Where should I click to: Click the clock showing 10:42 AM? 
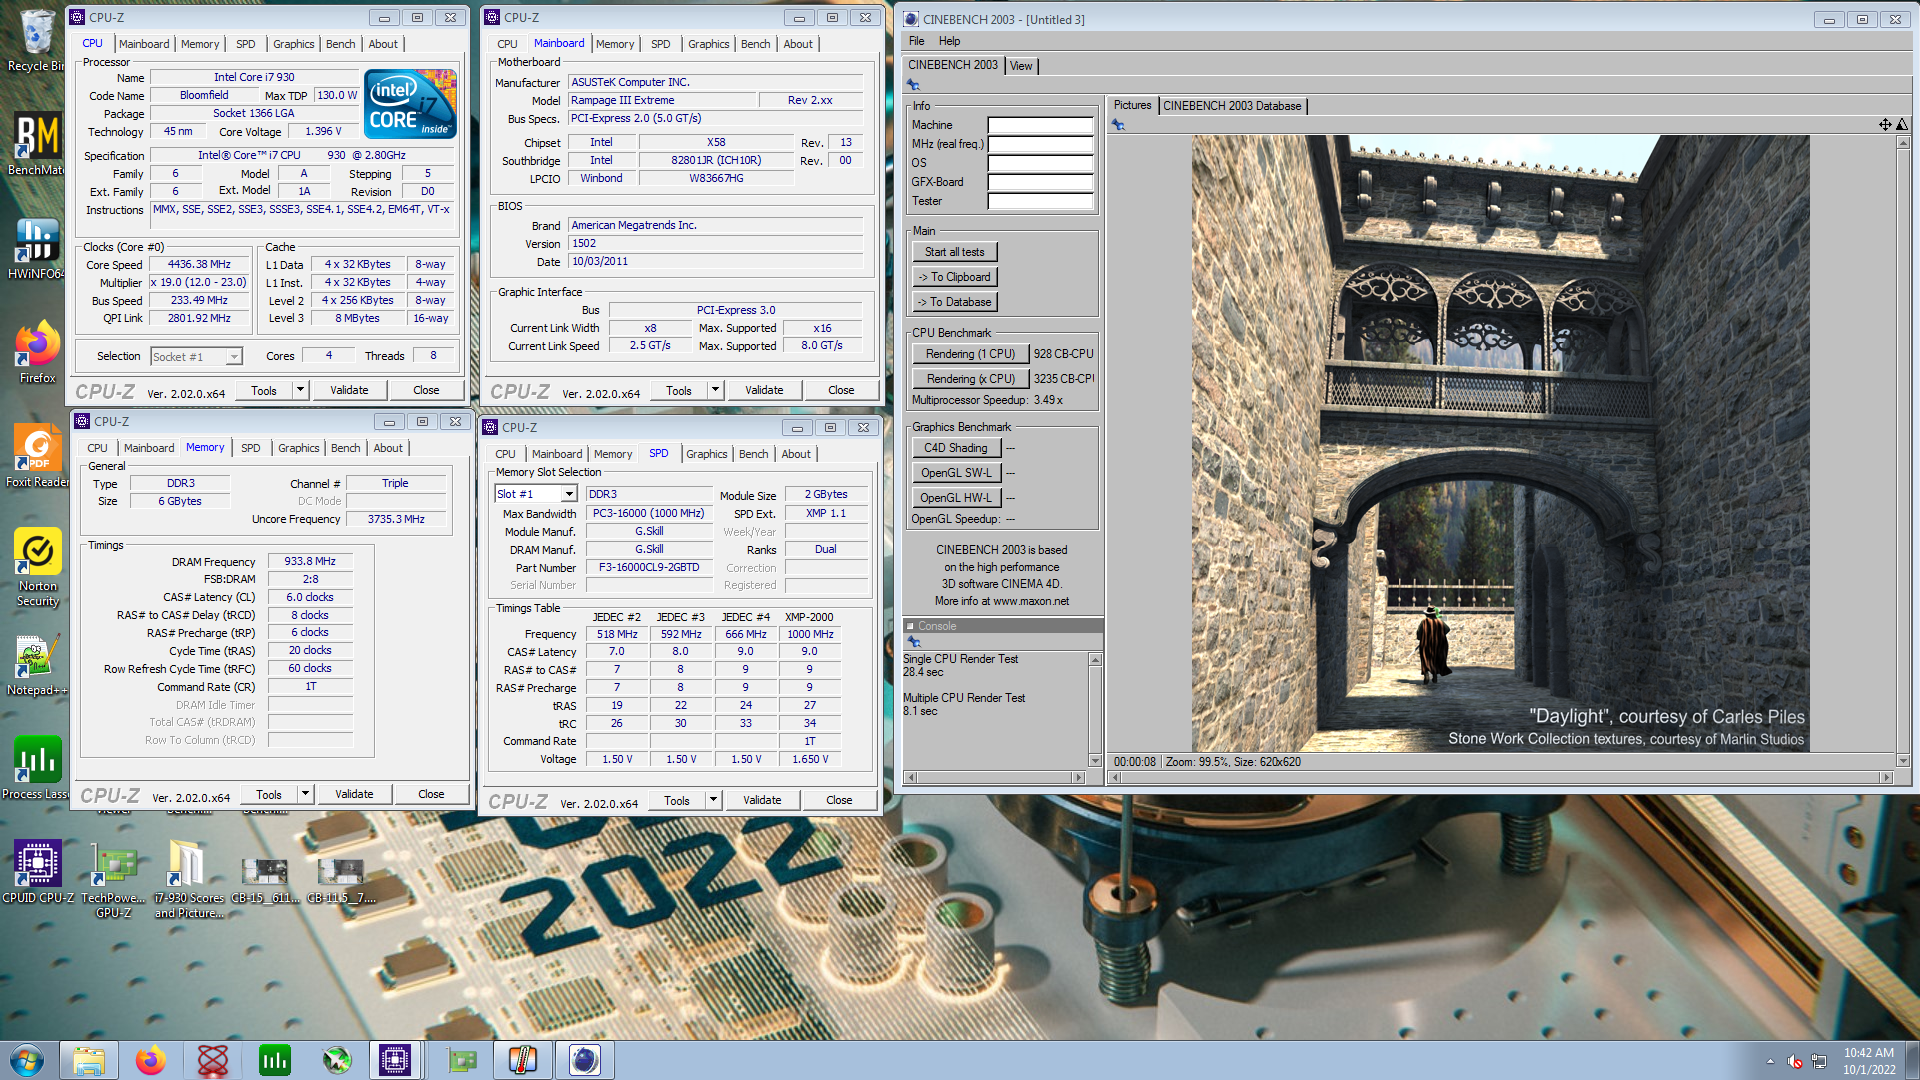point(1869,1053)
